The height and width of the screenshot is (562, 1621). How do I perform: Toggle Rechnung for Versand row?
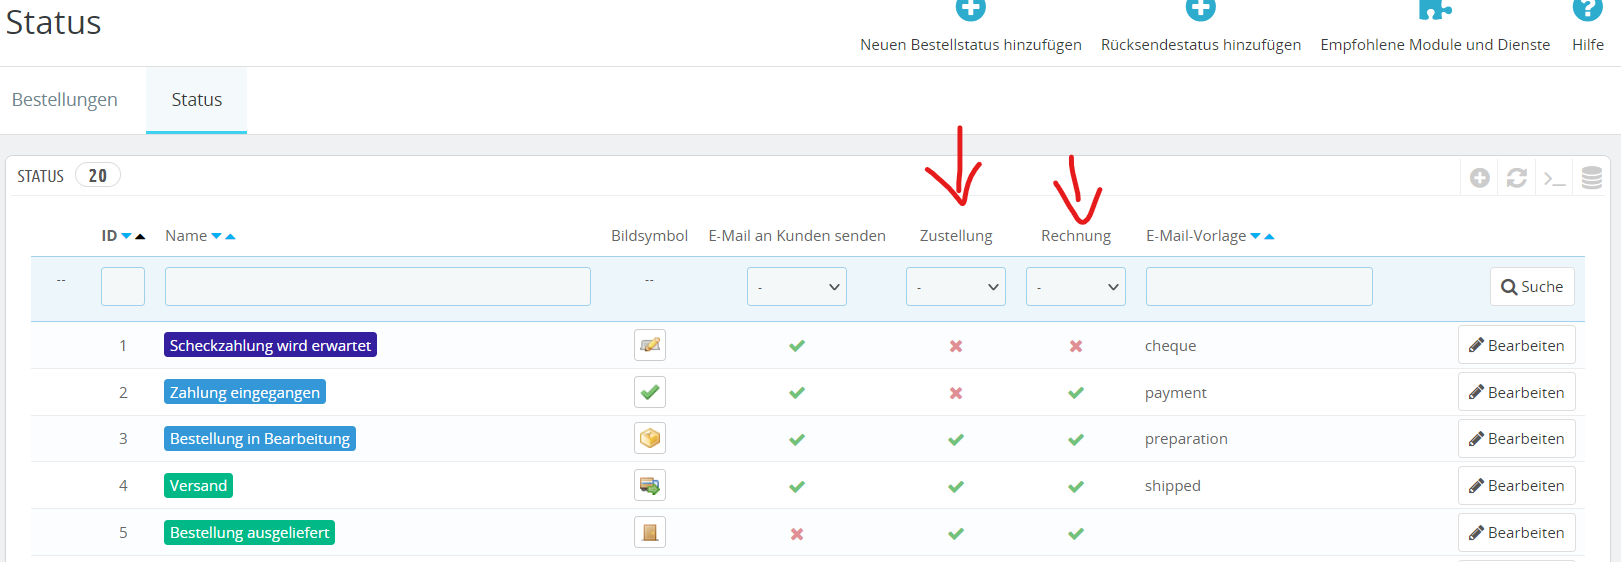1076,487
